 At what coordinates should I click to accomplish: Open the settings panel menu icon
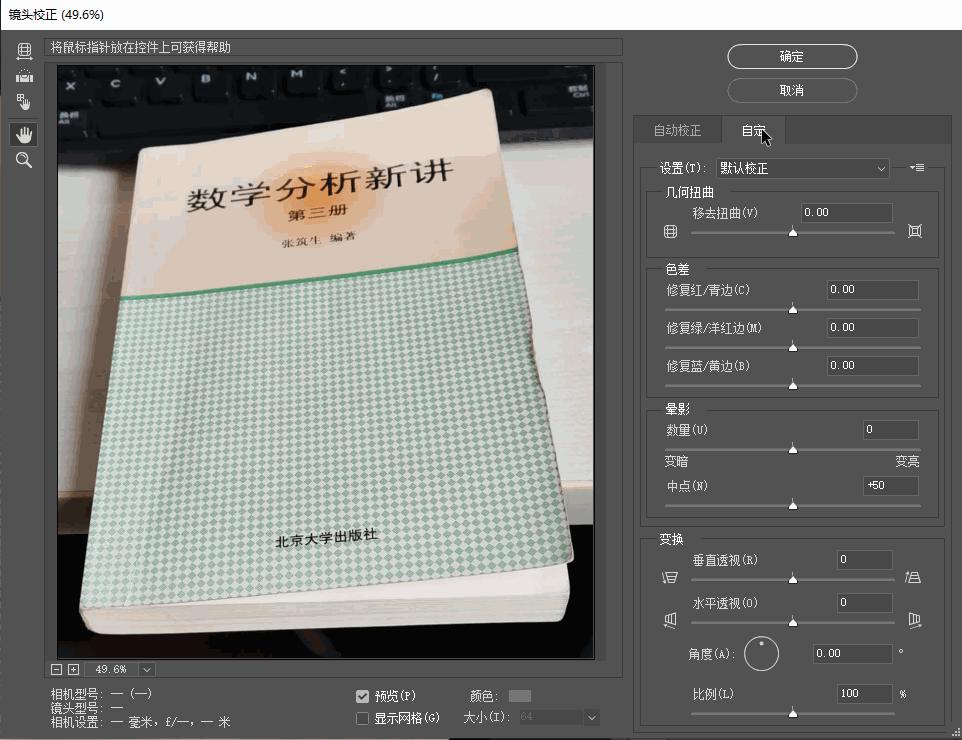(916, 168)
